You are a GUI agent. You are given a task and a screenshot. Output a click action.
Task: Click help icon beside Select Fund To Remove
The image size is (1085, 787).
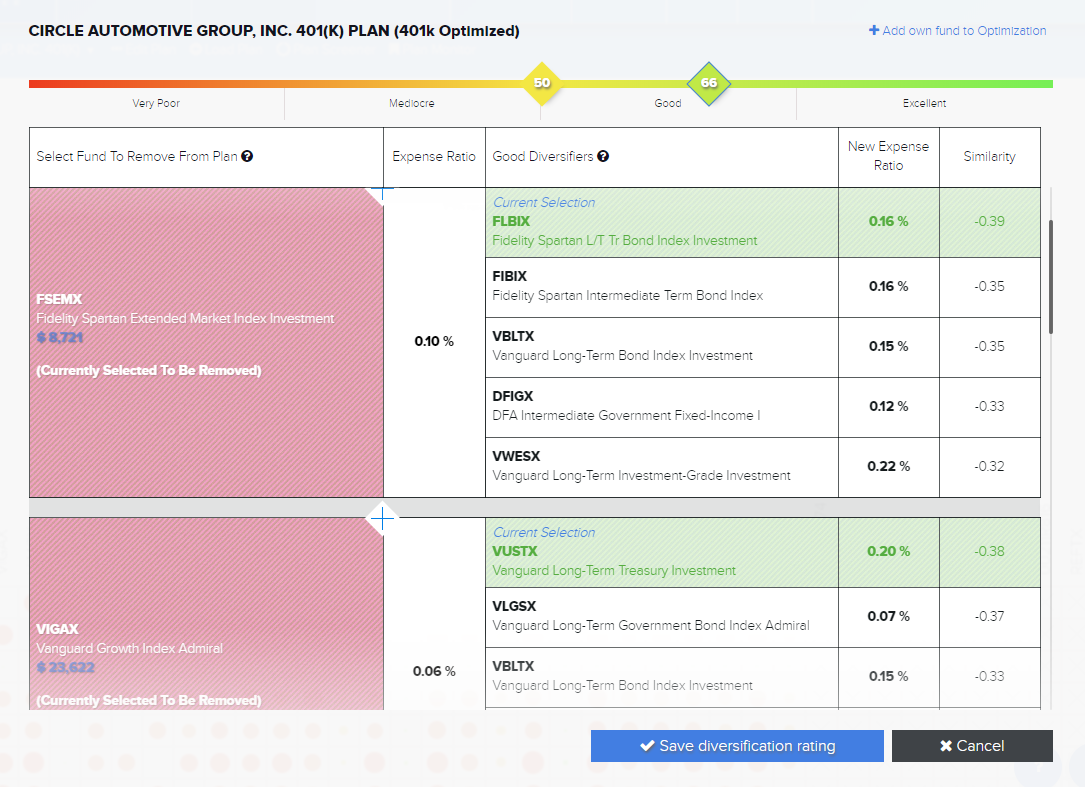[x=247, y=156]
